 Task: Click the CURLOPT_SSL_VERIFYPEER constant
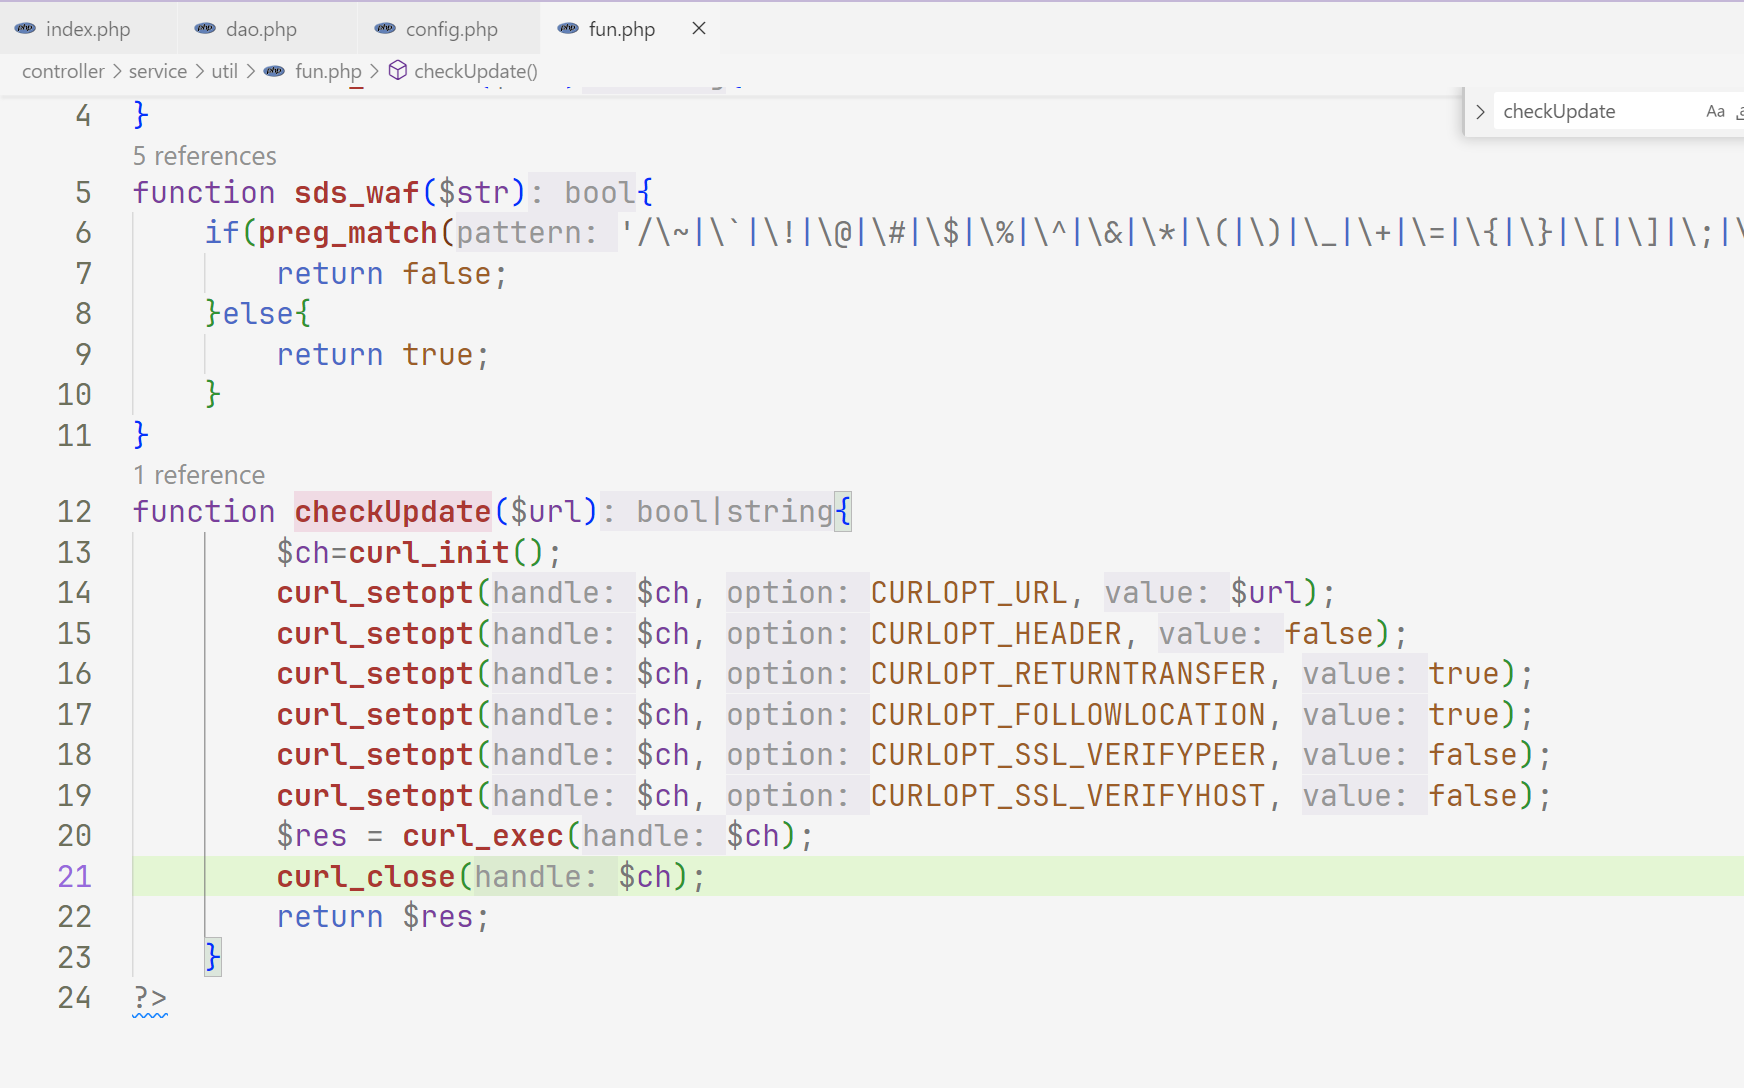coord(1068,755)
